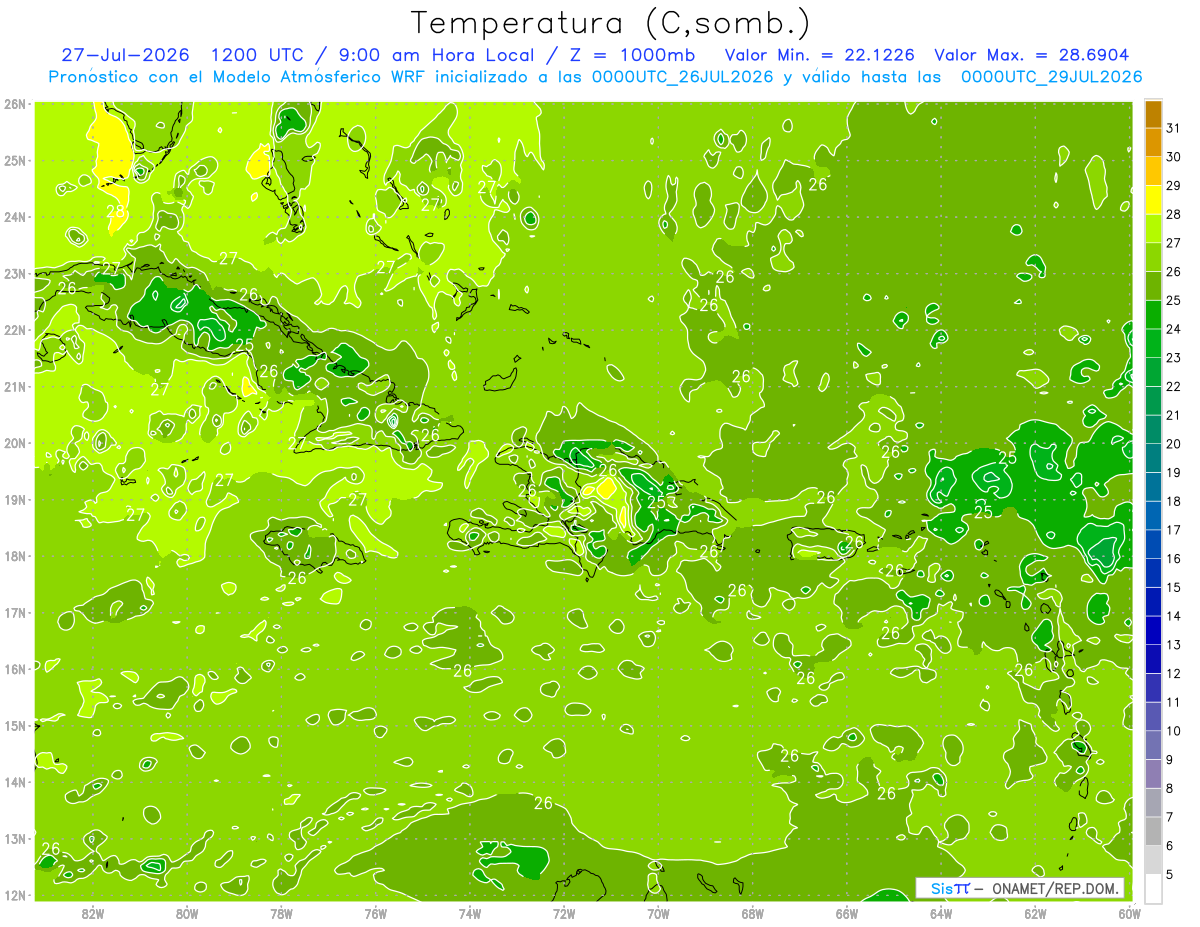Click the colorbar label '31'
This screenshot has height=927, width=1200.
point(1174,128)
